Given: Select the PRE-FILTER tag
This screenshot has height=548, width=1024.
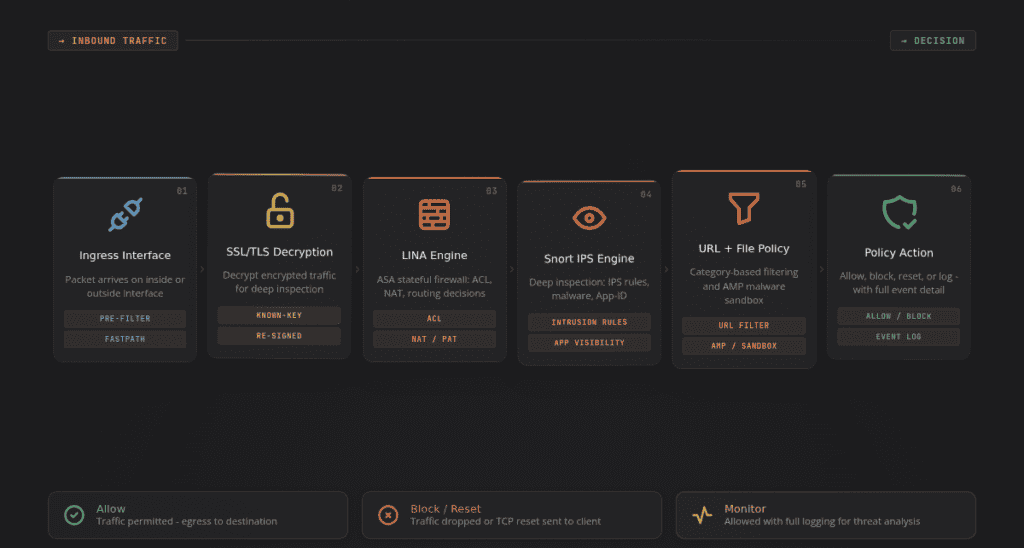Looking at the screenshot, I should [125, 319].
